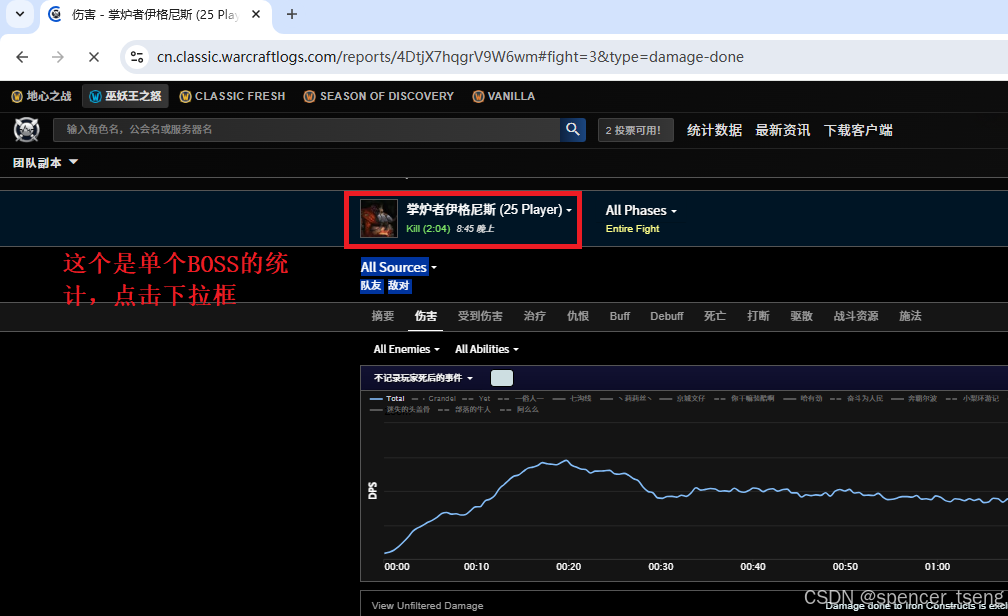This screenshot has width=1008, height=616.
Task: Click the 掌炉者伊格尼斯 boss portrait thumbnail
Action: (379, 219)
